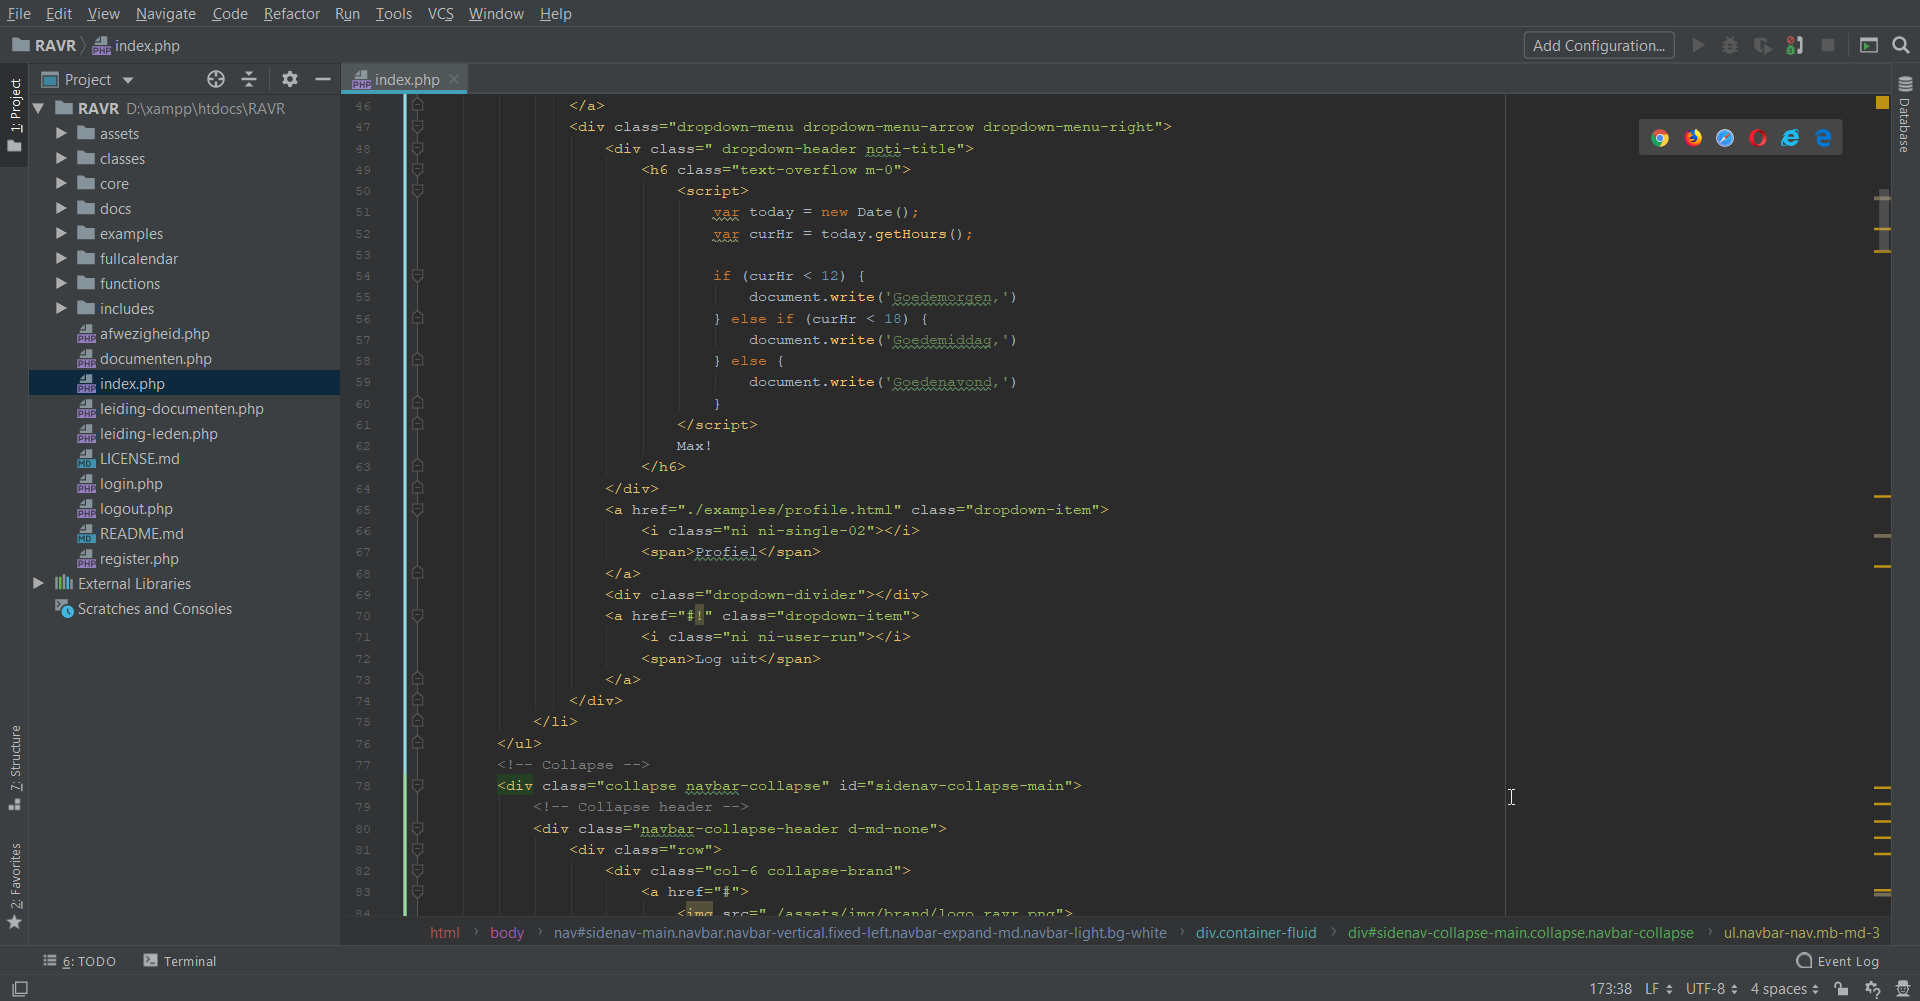Open the Refactor menu

(291, 14)
